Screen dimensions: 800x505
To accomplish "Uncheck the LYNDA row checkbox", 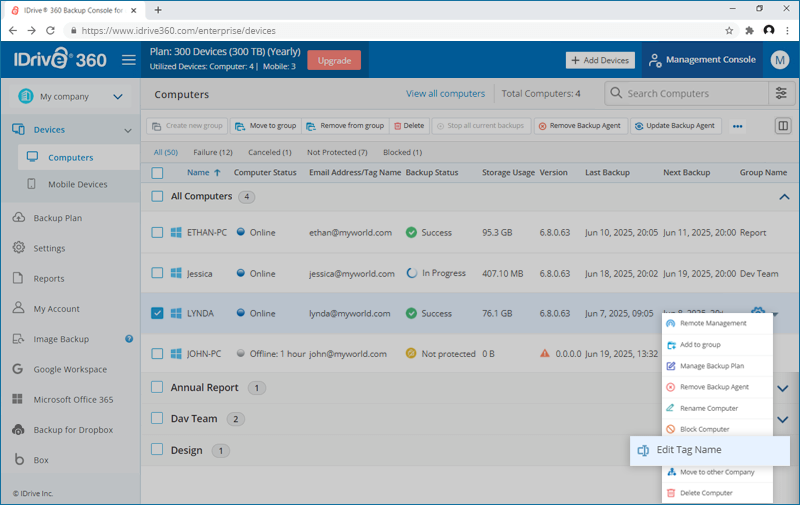I will 157,313.
